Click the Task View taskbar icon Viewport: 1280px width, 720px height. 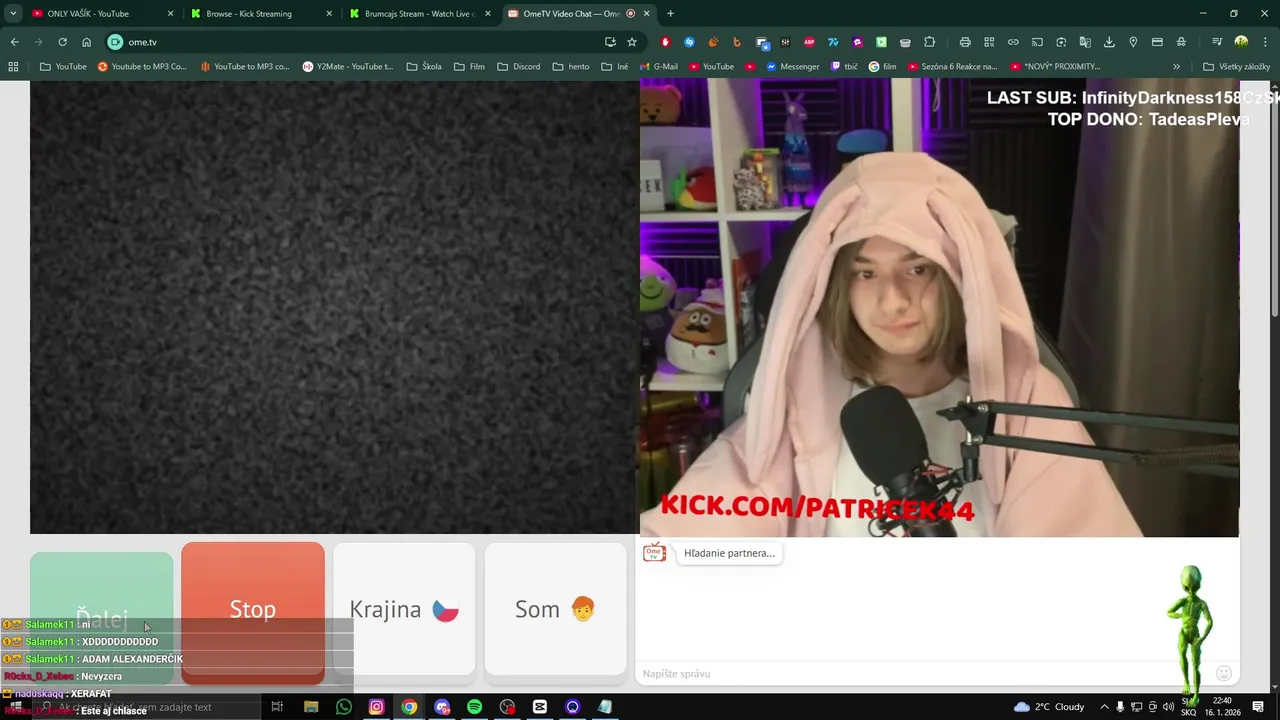click(x=277, y=707)
